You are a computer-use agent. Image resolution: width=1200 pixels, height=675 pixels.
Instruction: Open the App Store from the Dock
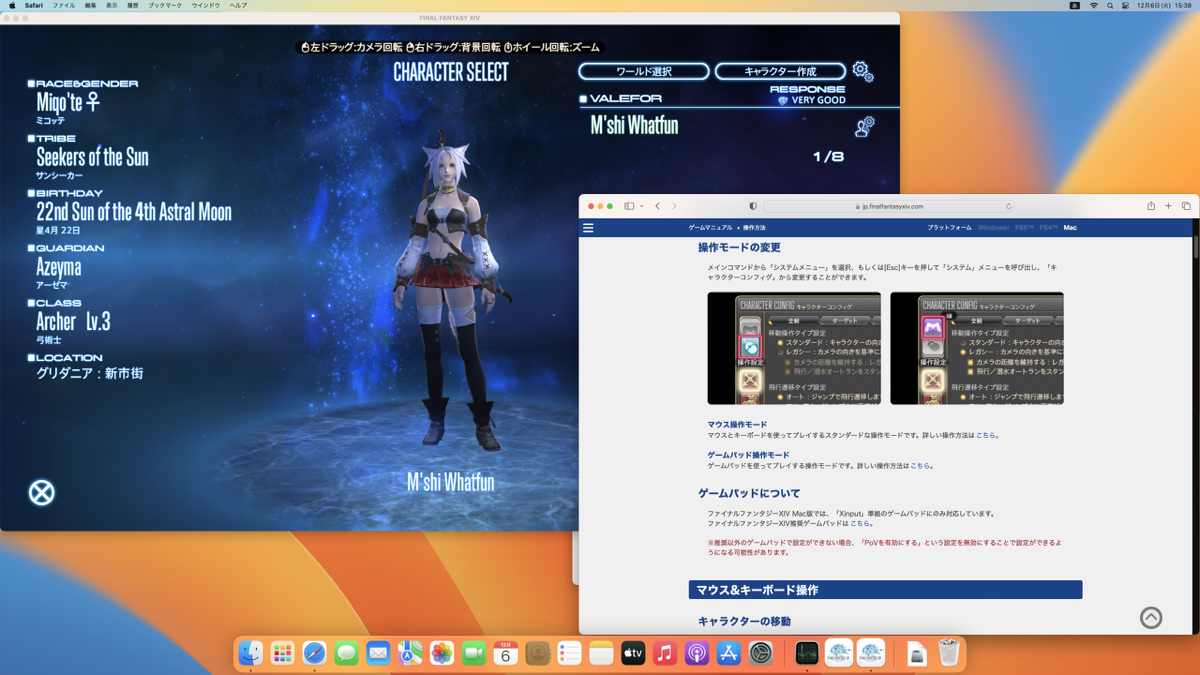click(729, 653)
